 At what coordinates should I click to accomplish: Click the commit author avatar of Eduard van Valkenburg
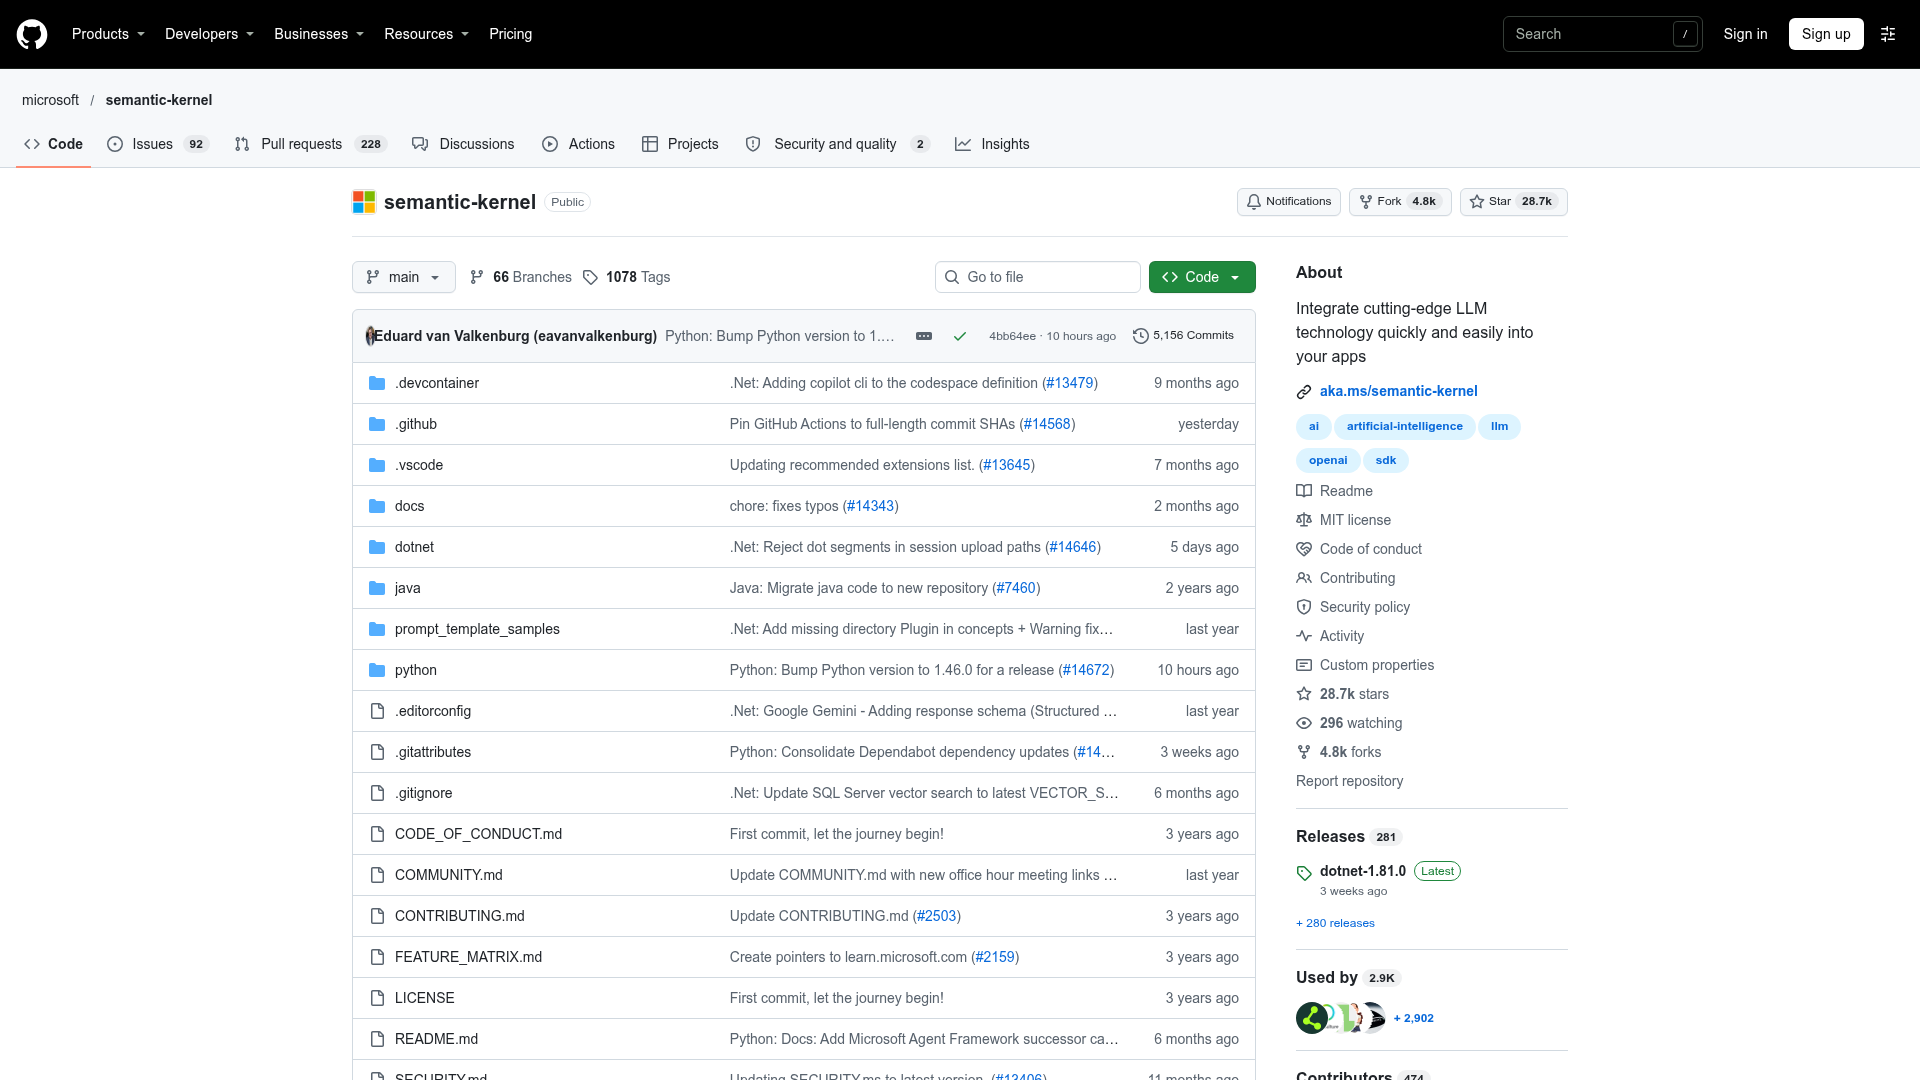point(370,336)
